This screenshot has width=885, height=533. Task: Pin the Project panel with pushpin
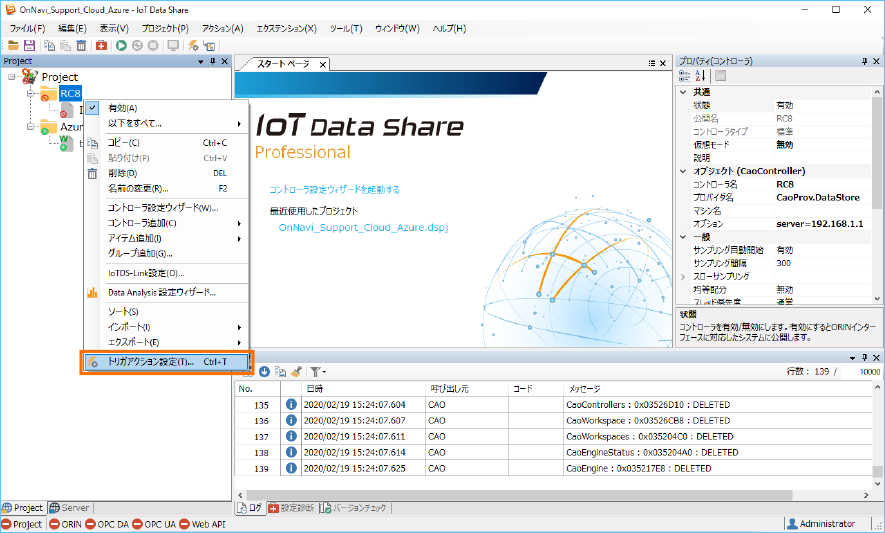211,61
